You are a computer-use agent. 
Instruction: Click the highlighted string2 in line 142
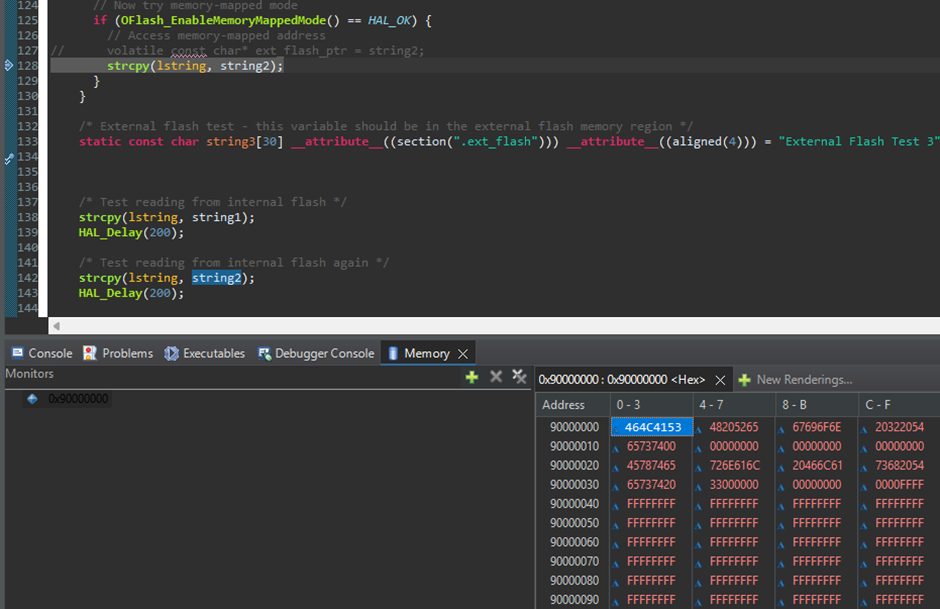(x=216, y=278)
